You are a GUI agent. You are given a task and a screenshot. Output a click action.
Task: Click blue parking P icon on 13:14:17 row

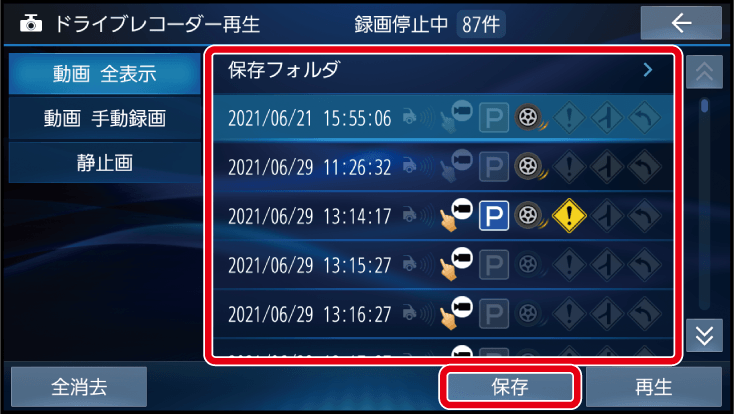click(x=494, y=216)
